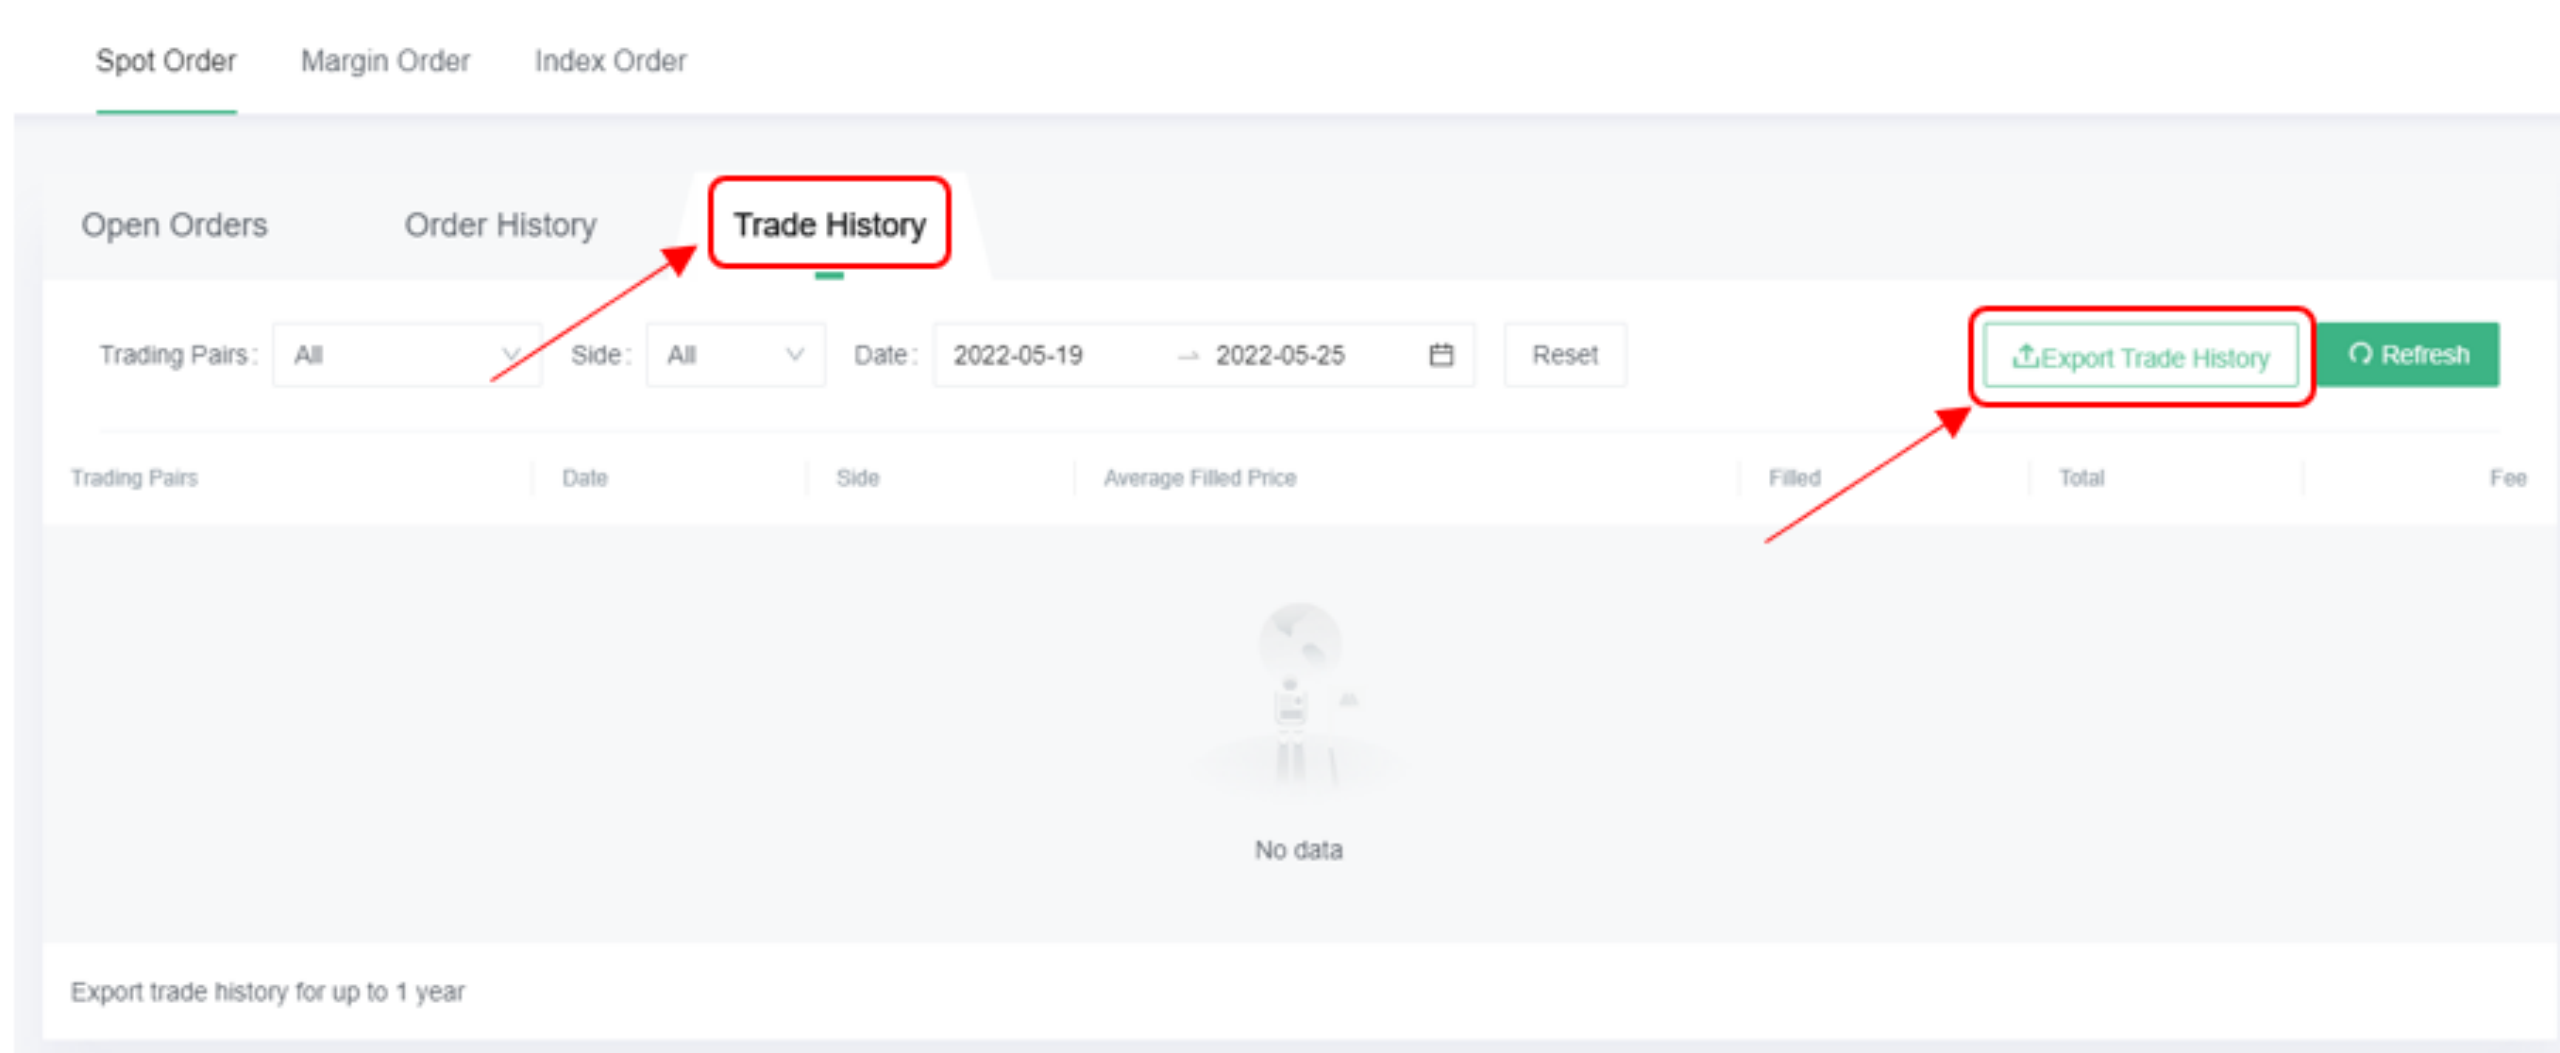Click the end date 2022-05-25 field

pyautogui.click(x=1280, y=355)
